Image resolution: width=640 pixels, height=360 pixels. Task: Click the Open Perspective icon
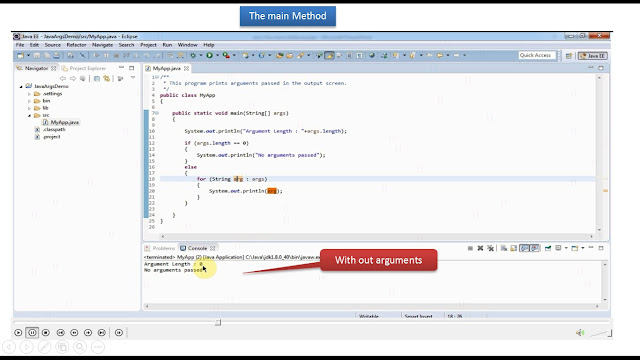(569, 56)
